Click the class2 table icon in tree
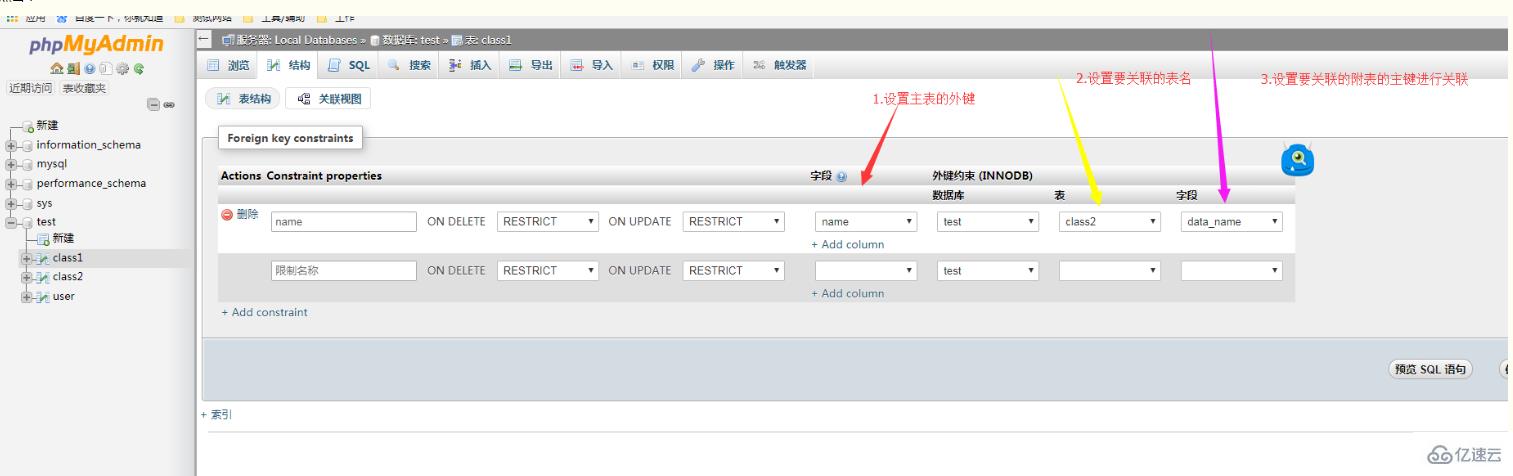 pos(42,277)
